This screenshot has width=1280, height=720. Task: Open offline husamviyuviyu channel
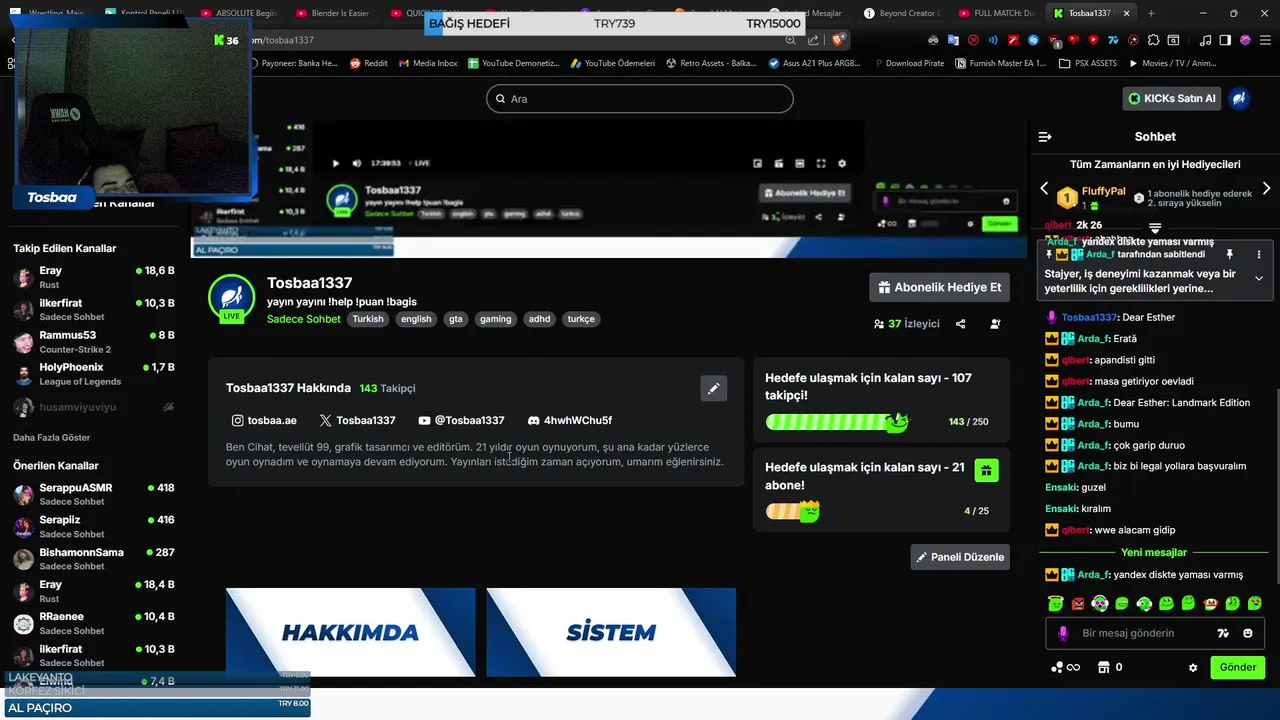click(x=95, y=407)
